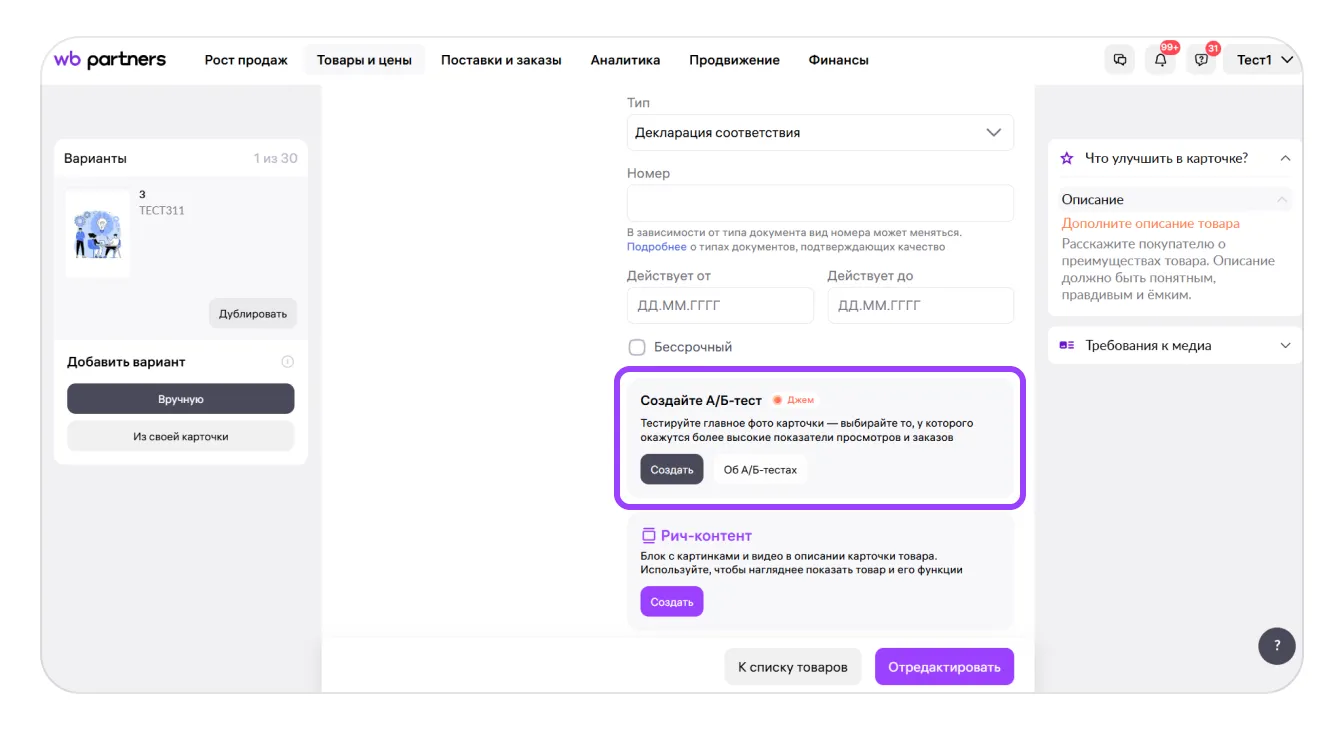Open the Товары и цены menu
Screen dimensions: 1344x730
click(364, 60)
